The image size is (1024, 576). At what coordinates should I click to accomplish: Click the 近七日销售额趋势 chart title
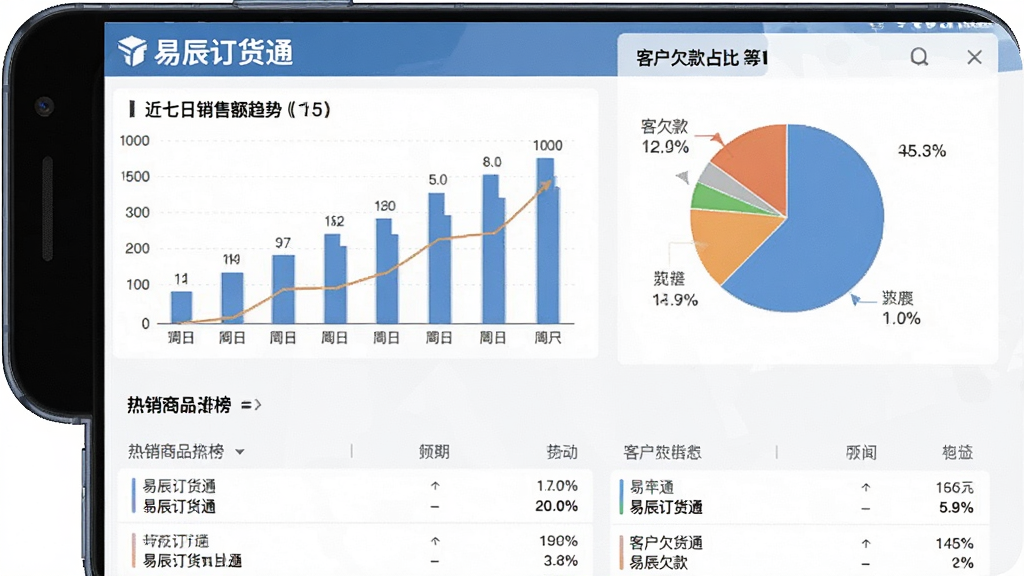coord(237,109)
